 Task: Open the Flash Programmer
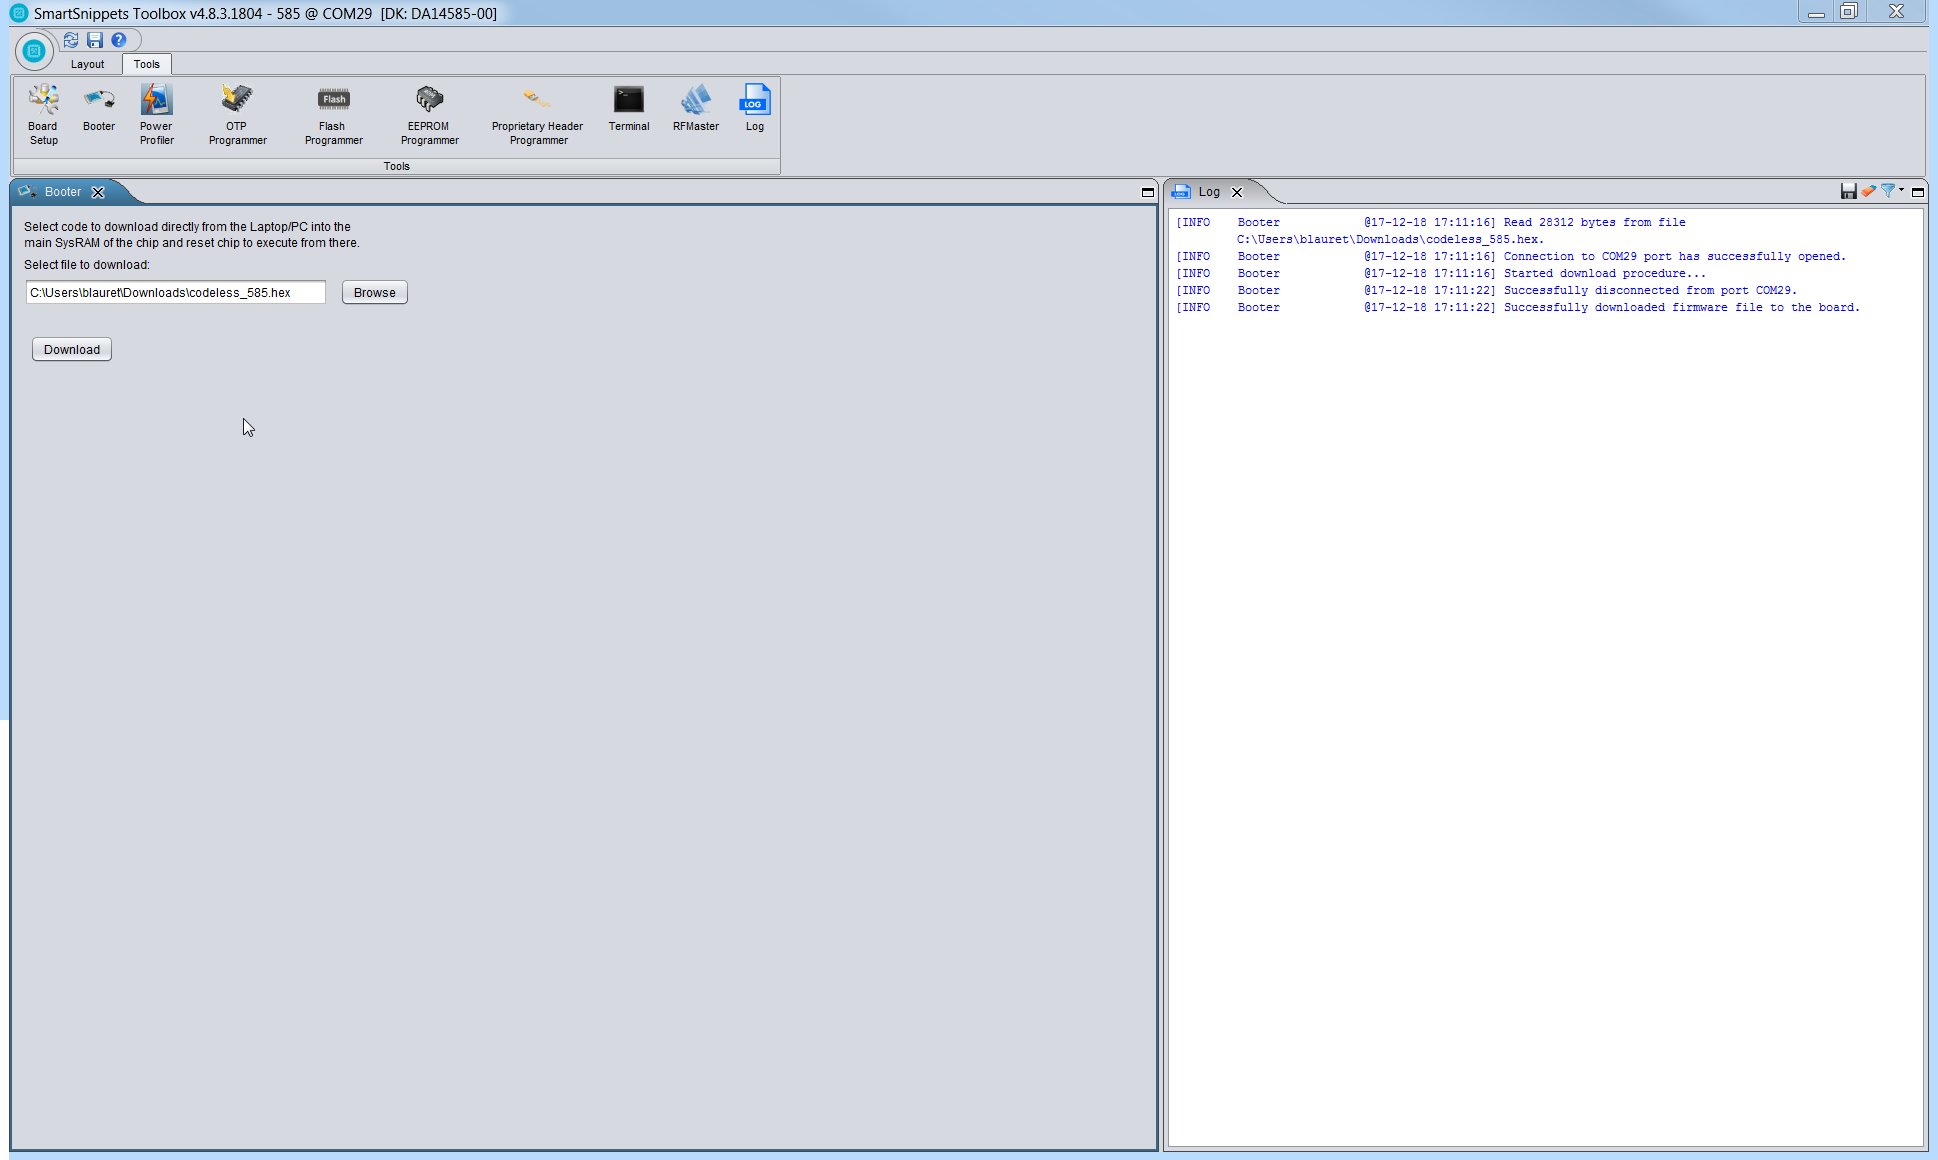click(x=333, y=115)
